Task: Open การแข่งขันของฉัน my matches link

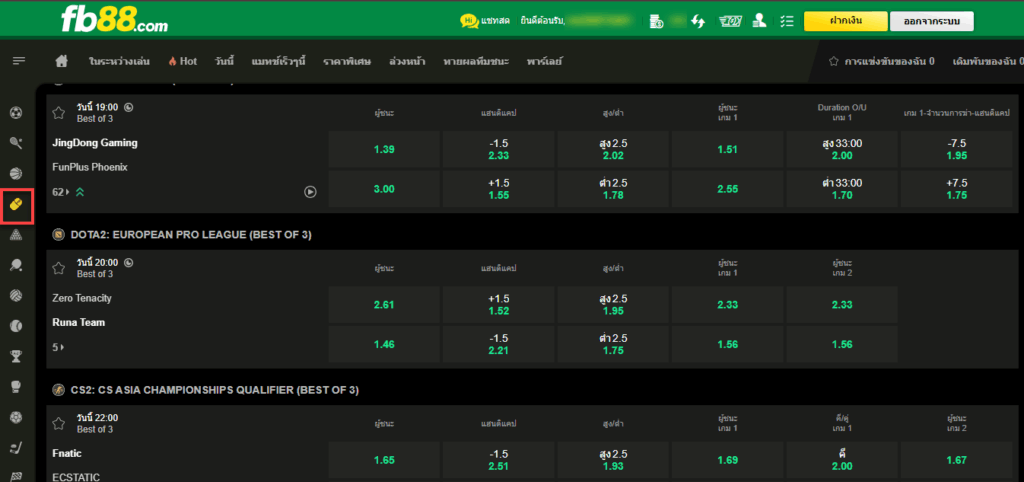Action: [882, 61]
